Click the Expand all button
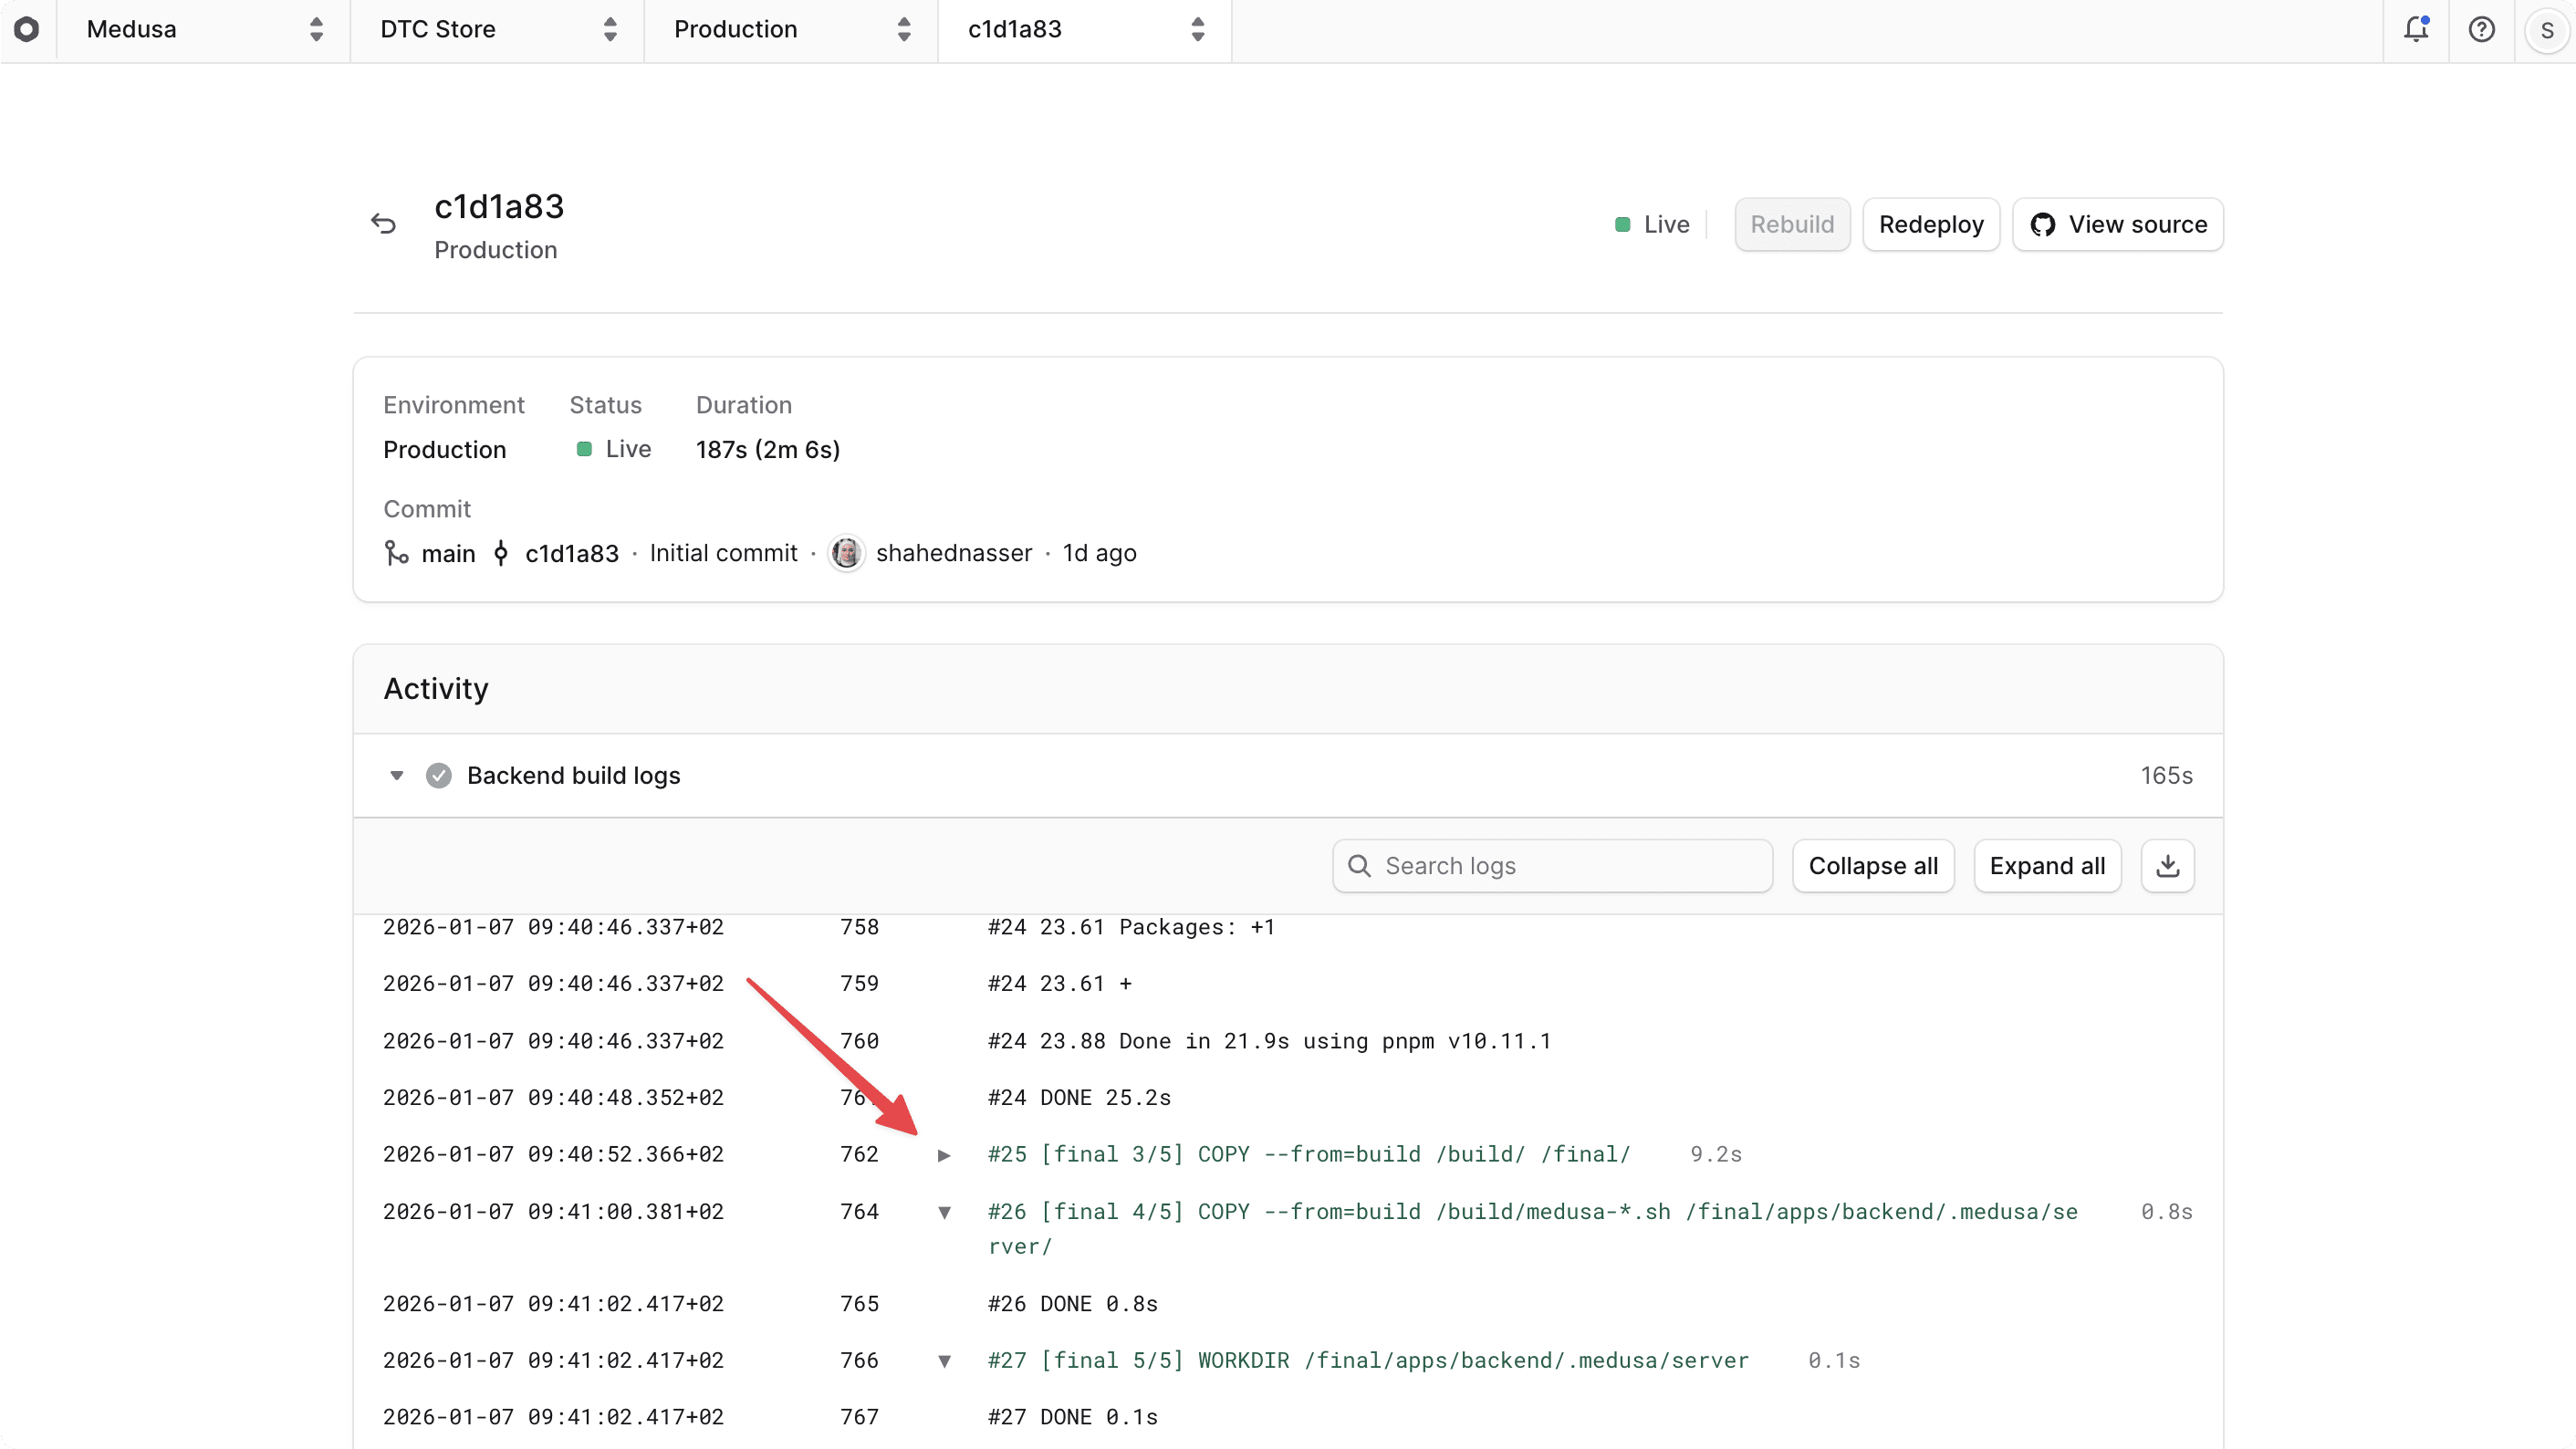Image resolution: width=2576 pixels, height=1449 pixels. [2046, 865]
